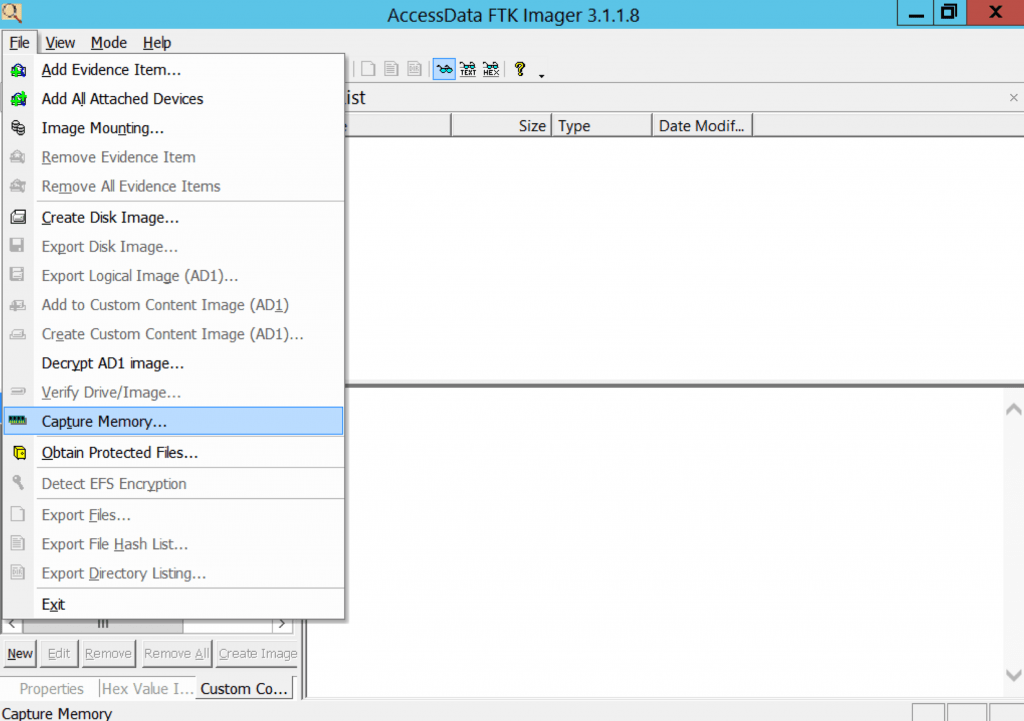
Task: Click the Image Mounting disk icon
Action: [18, 128]
